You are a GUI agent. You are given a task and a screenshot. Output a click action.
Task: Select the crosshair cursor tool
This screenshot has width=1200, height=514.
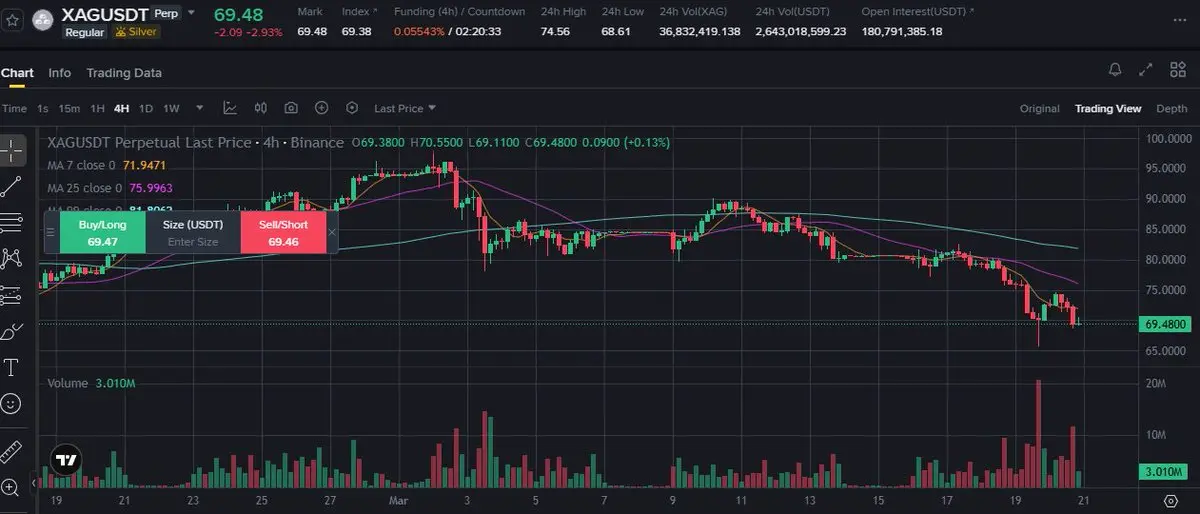pos(11,150)
